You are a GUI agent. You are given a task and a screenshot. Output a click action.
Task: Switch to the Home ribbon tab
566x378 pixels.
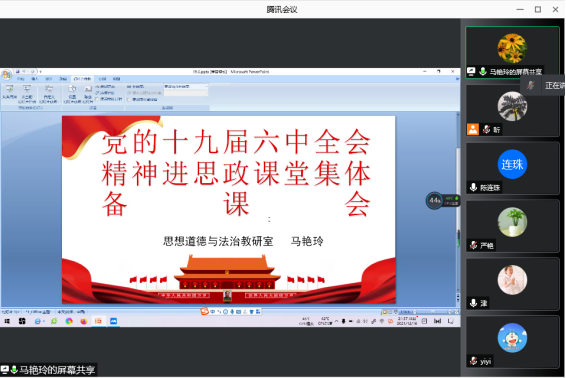click(x=21, y=79)
